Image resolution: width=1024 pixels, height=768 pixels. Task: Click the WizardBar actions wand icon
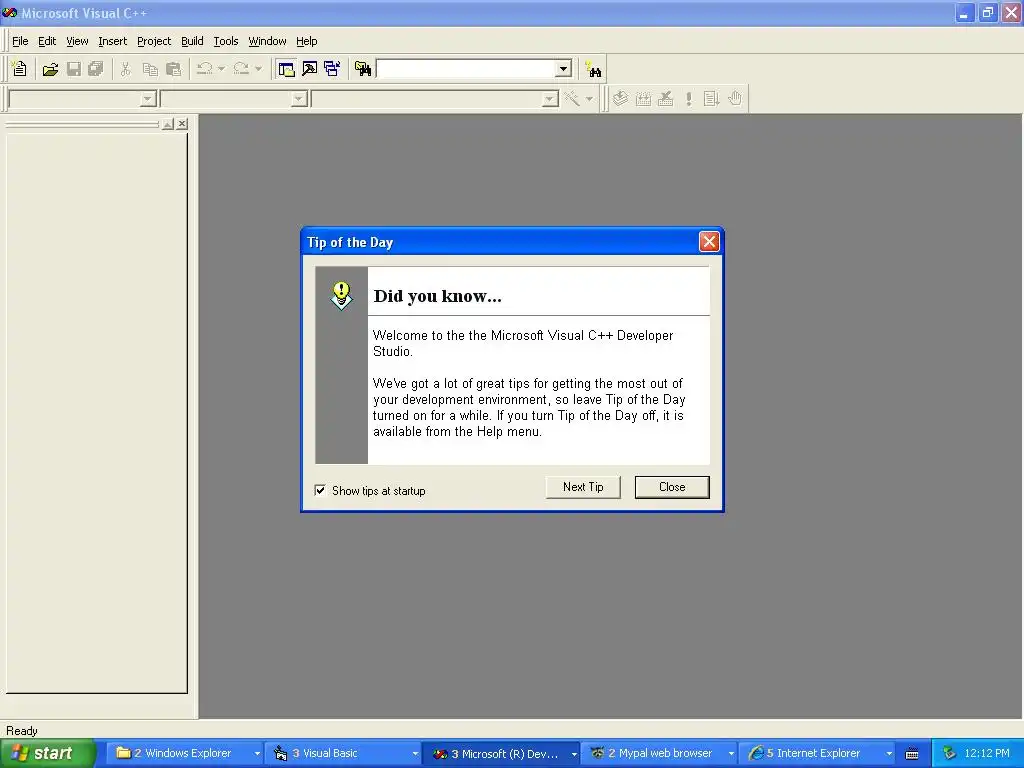(x=572, y=99)
